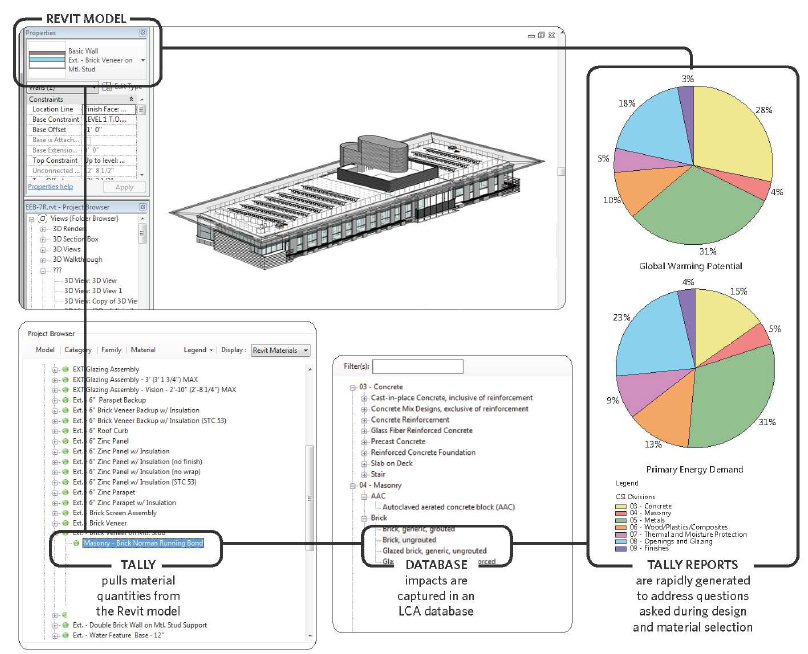Expand the 3D Section Box tree node
The height and width of the screenshot is (654, 808).
pyautogui.click(x=43, y=239)
